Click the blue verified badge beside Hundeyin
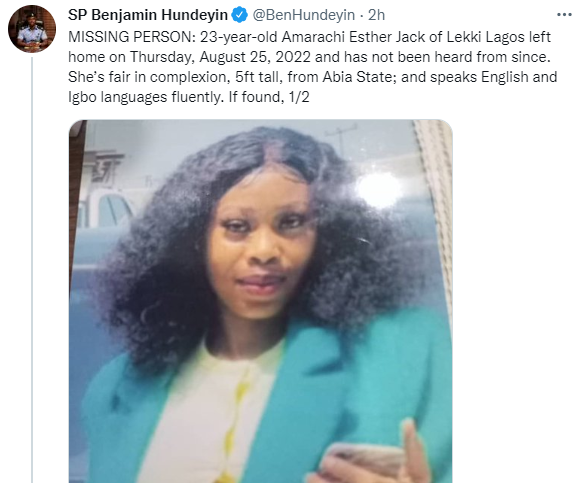Screen dimensions: 573x483 click(x=240, y=15)
